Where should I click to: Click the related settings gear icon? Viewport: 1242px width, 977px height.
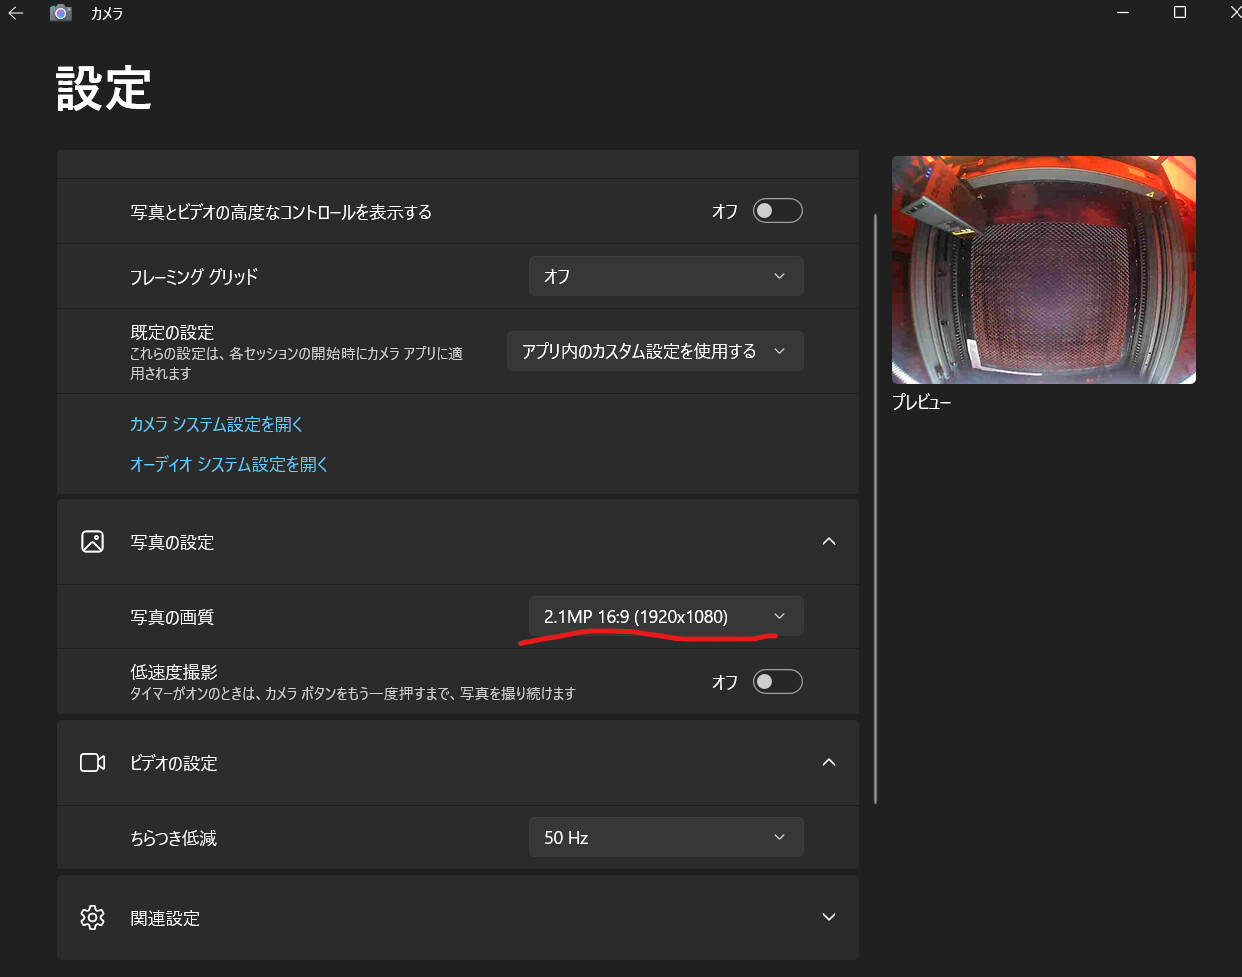click(92, 918)
